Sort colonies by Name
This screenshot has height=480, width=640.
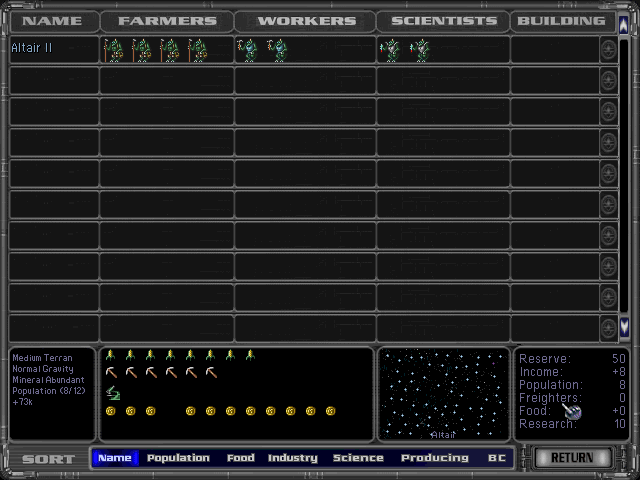click(115, 458)
